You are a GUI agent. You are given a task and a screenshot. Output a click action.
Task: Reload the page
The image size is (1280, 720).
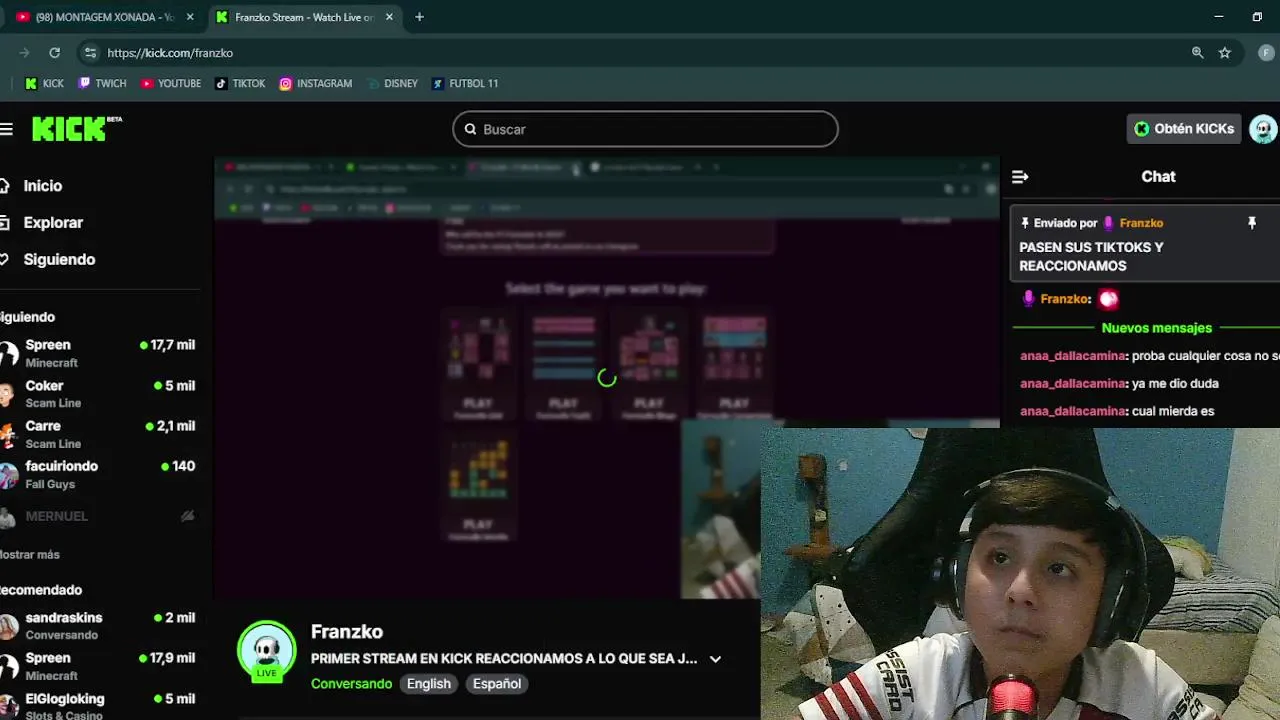coord(54,53)
